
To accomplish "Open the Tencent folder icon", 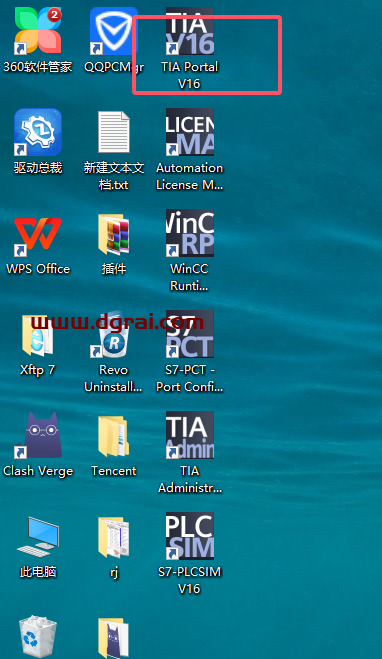I will (x=113, y=435).
